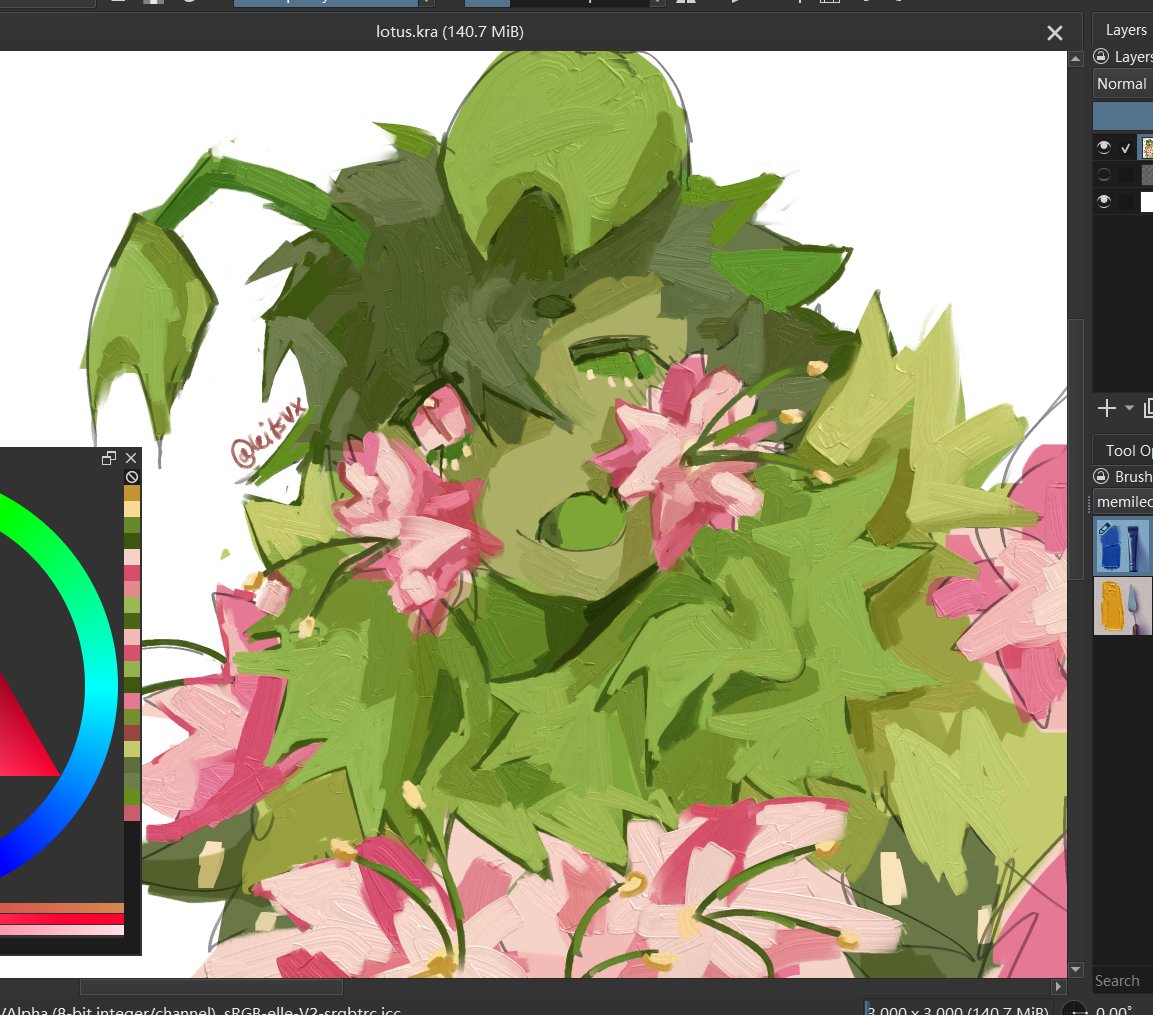Hide the top painted layer
The image size is (1153, 1015).
(x=1104, y=147)
